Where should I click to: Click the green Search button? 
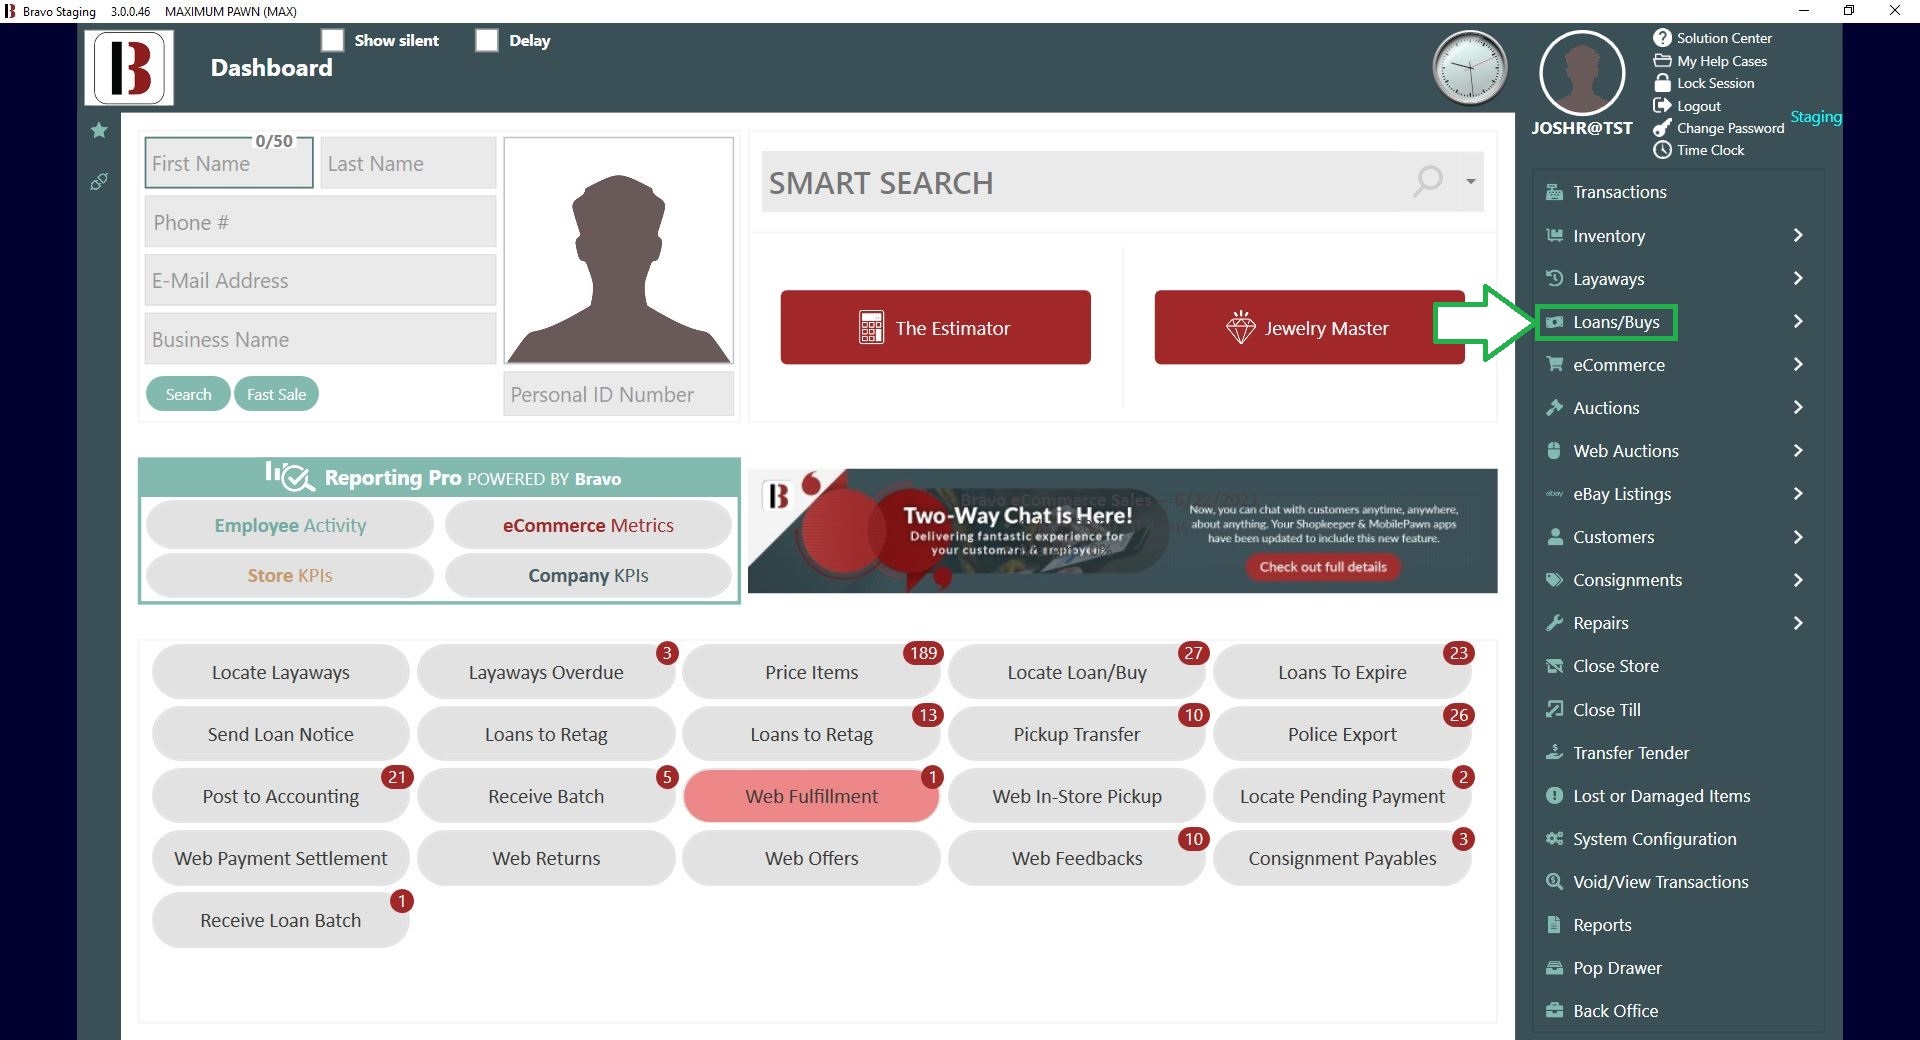coord(188,394)
